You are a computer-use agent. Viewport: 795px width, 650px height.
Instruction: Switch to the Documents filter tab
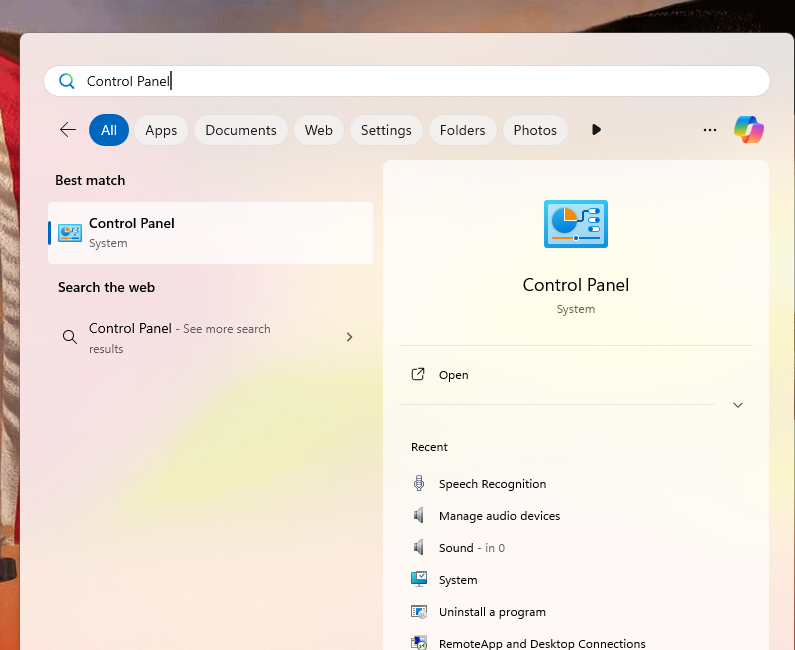[x=241, y=130]
